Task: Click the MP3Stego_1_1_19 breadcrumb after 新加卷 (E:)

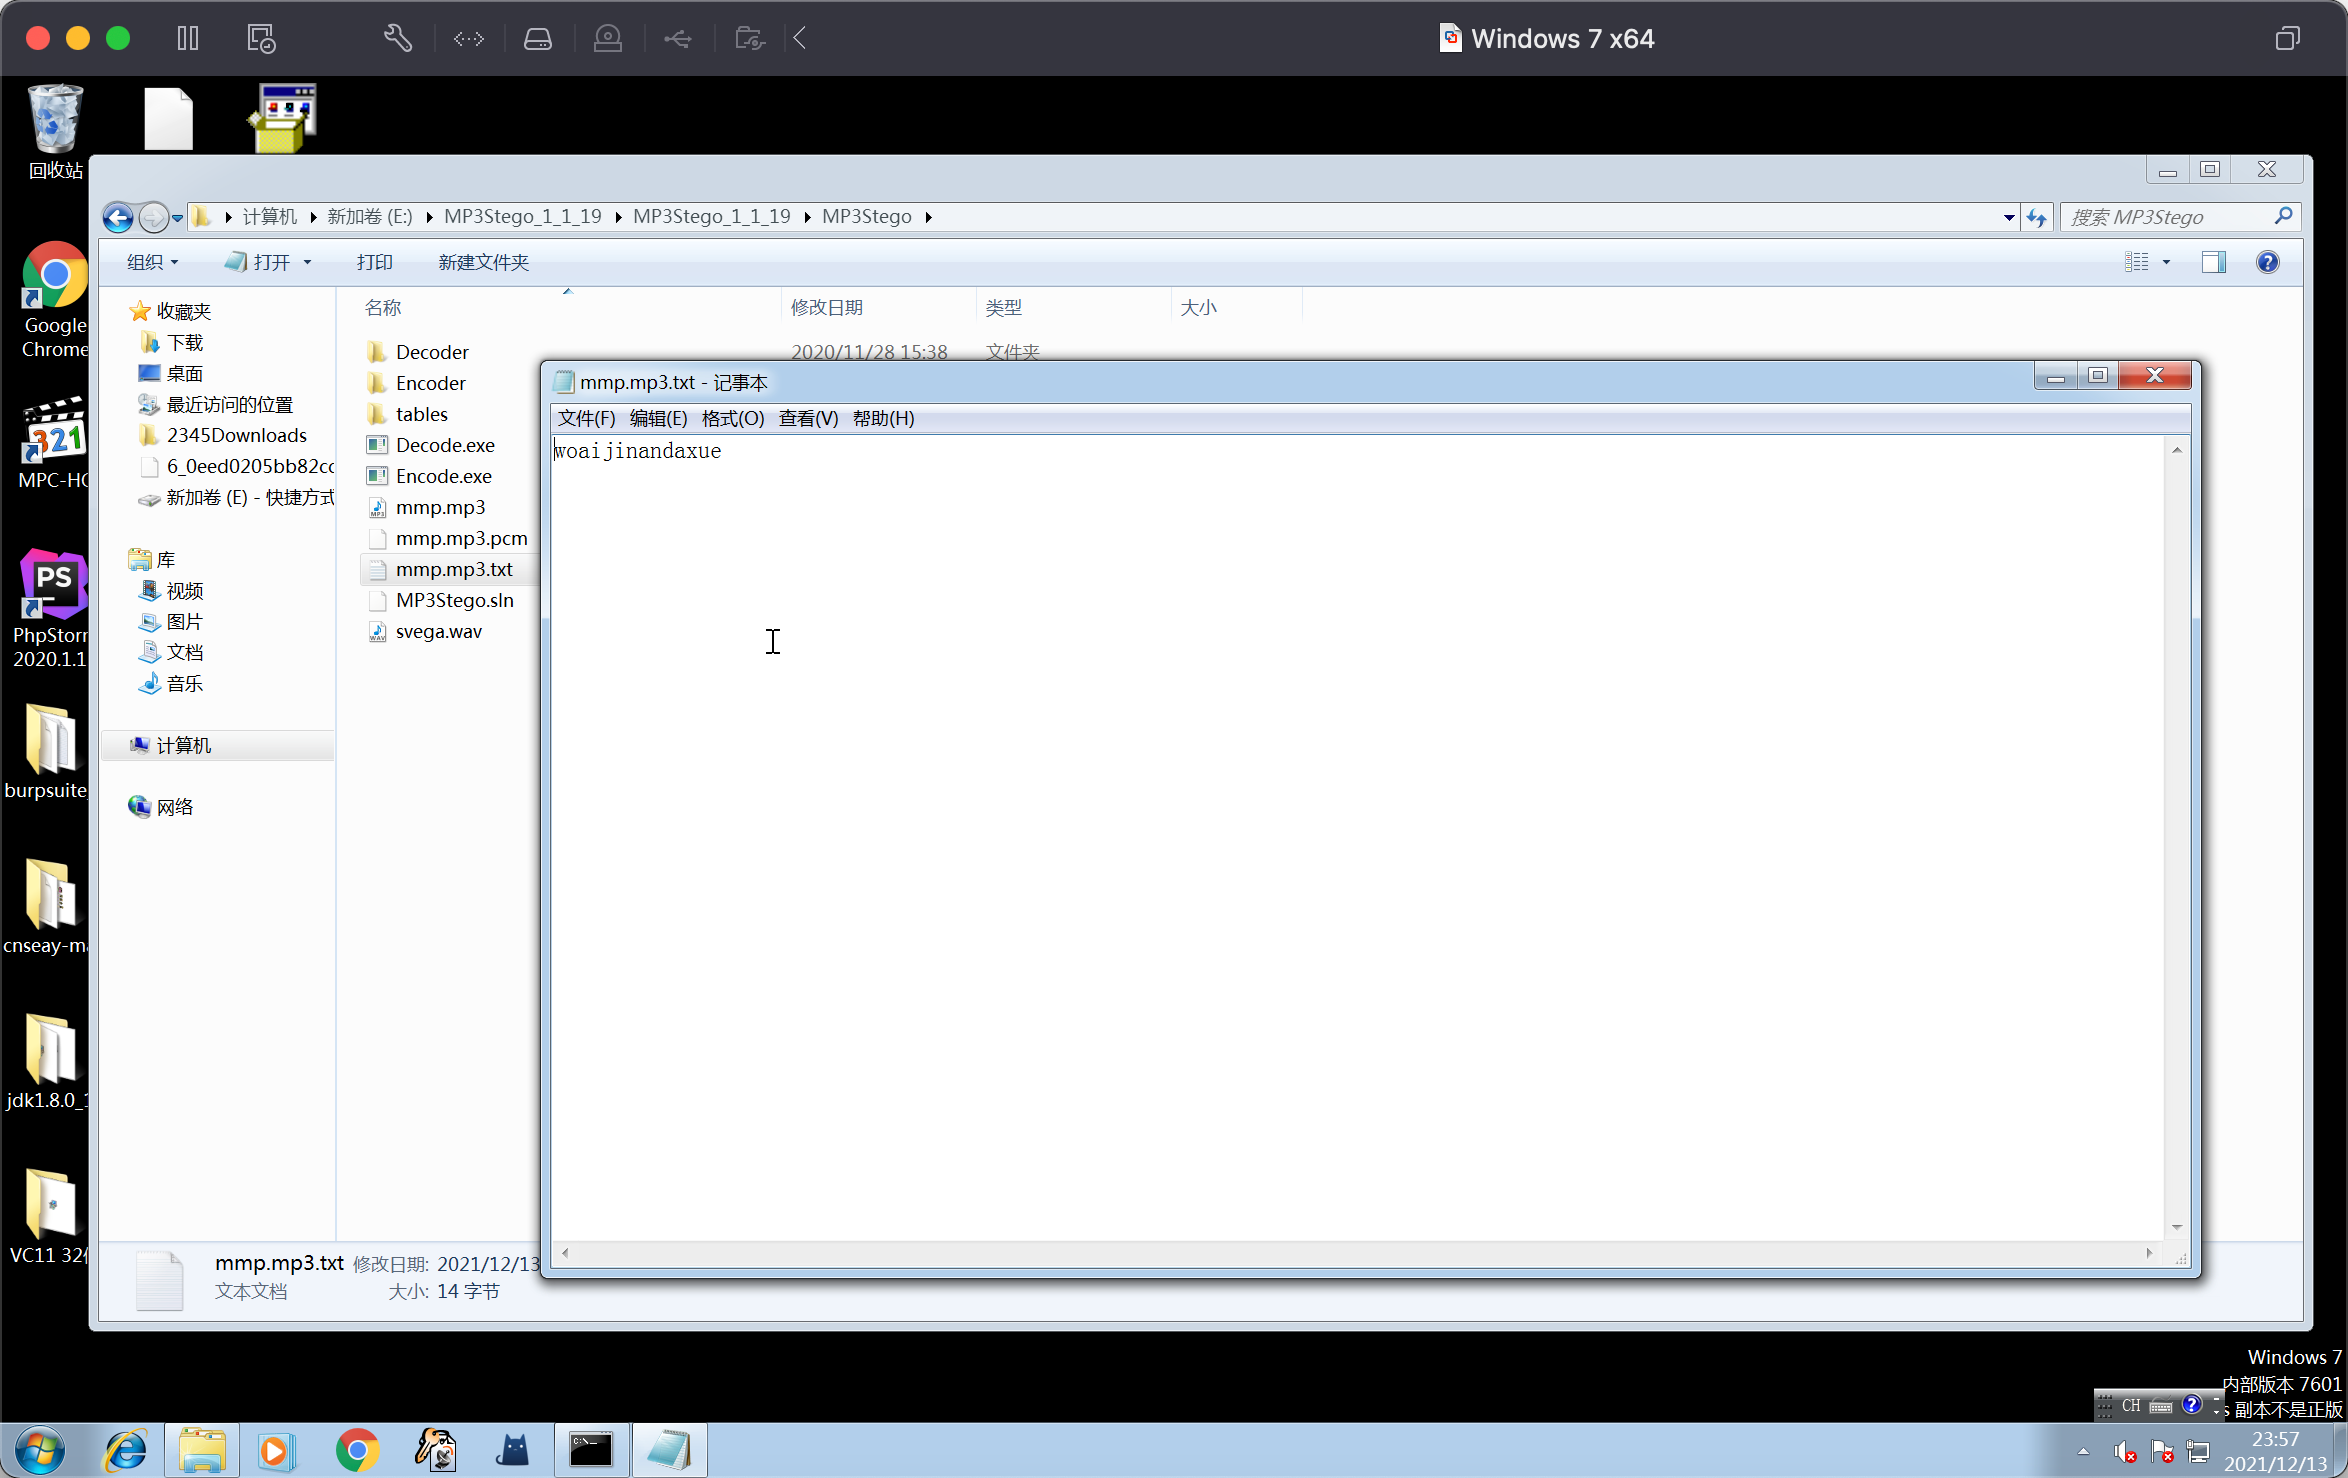Action: click(522, 217)
